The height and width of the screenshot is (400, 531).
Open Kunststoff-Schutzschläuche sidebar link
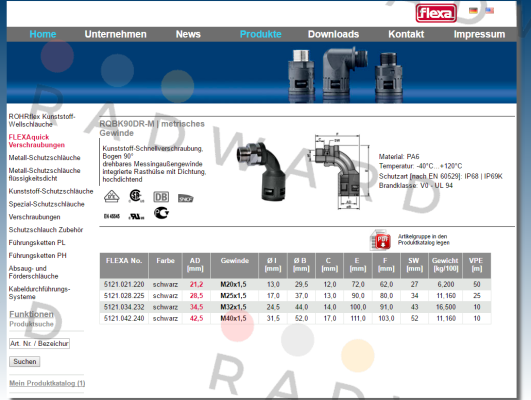pos(51,191)
